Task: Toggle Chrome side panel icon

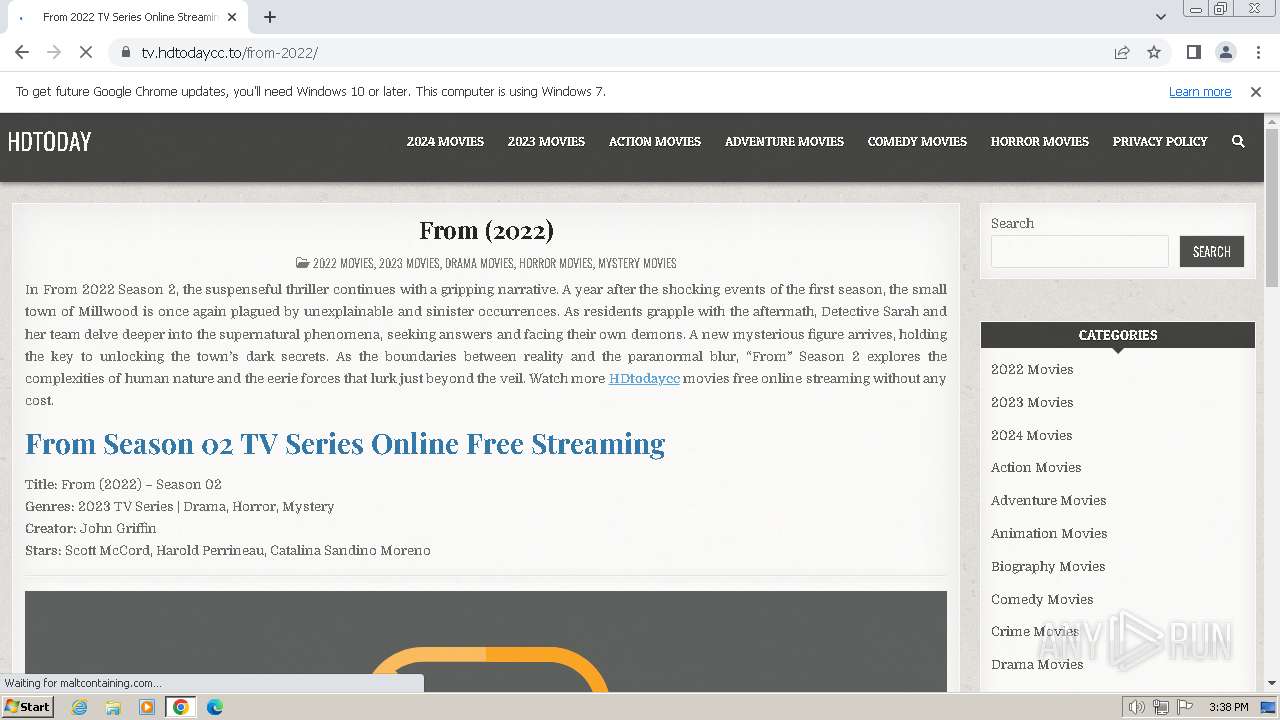Action: click(1193, 52)
